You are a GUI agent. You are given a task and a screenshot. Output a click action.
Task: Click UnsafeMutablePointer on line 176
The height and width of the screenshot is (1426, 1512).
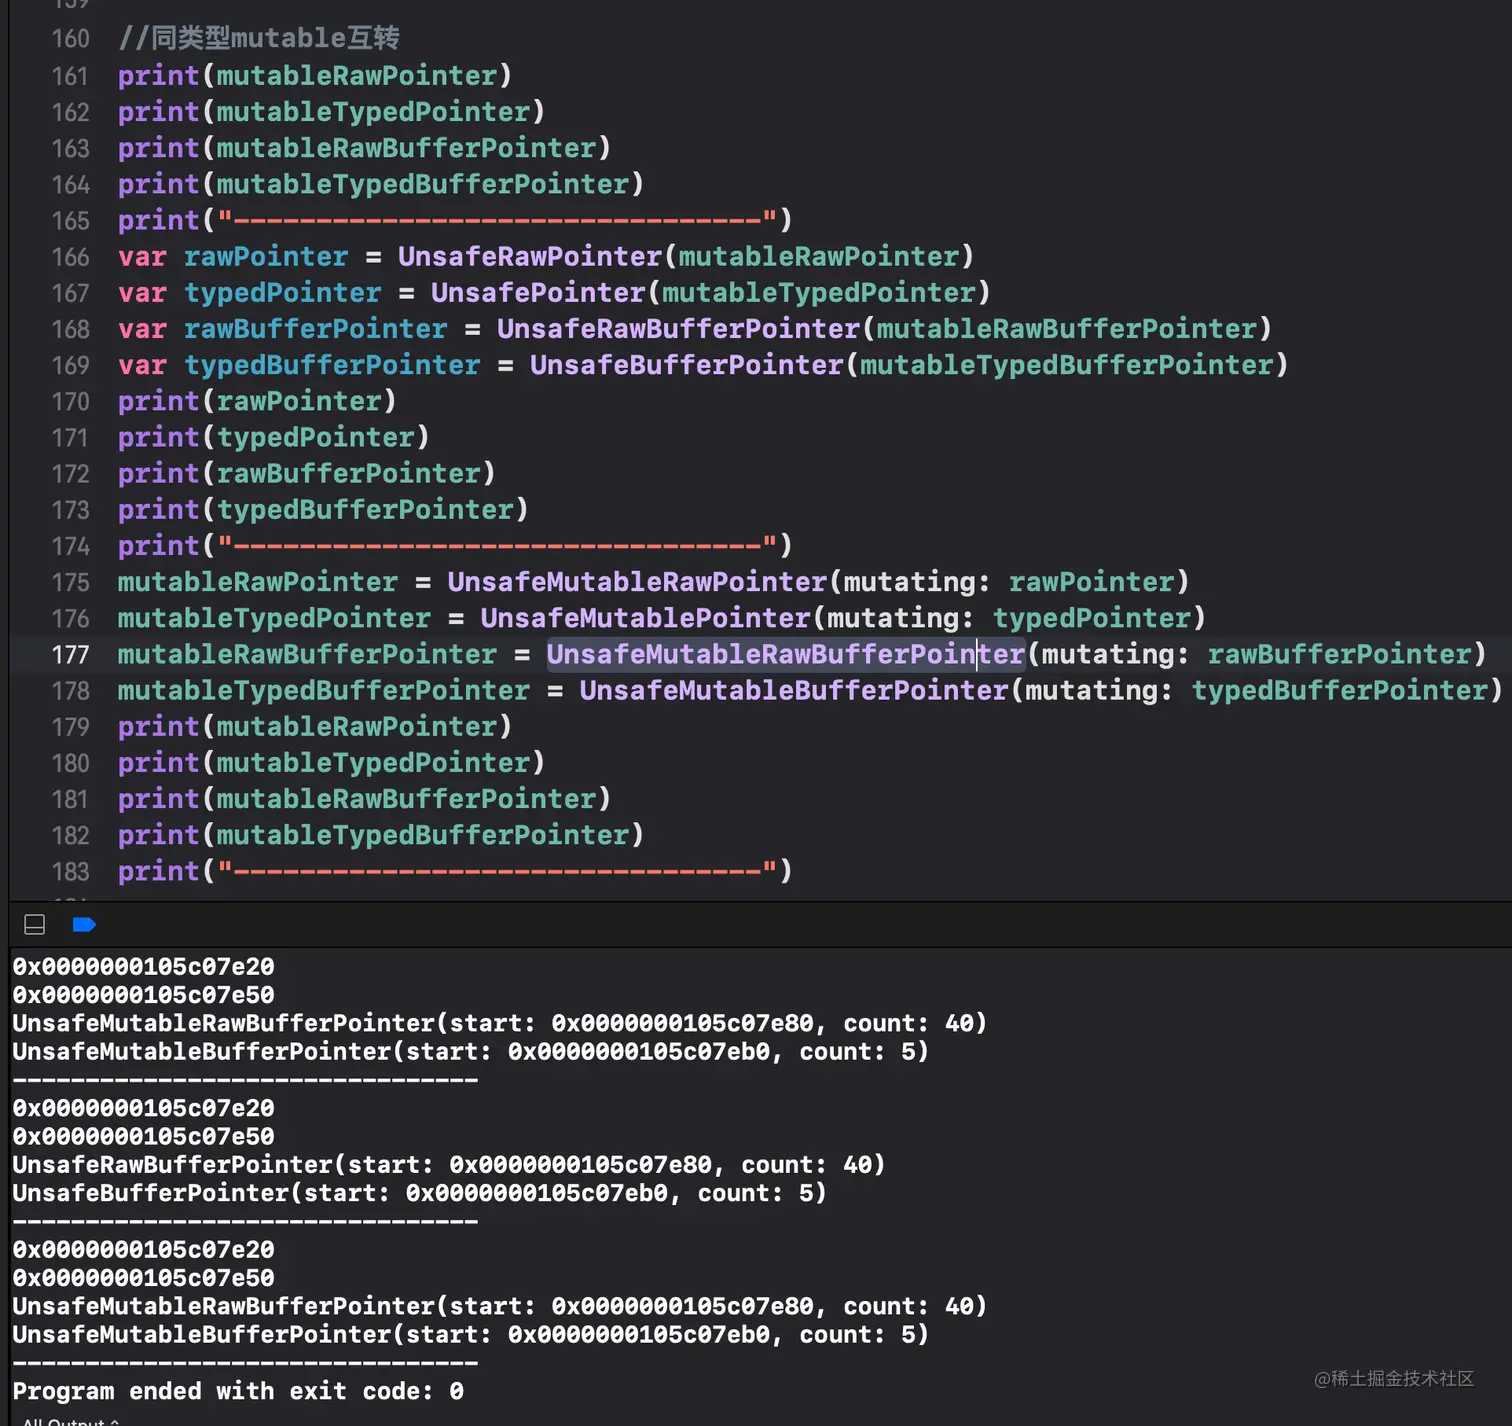[645, 618]
